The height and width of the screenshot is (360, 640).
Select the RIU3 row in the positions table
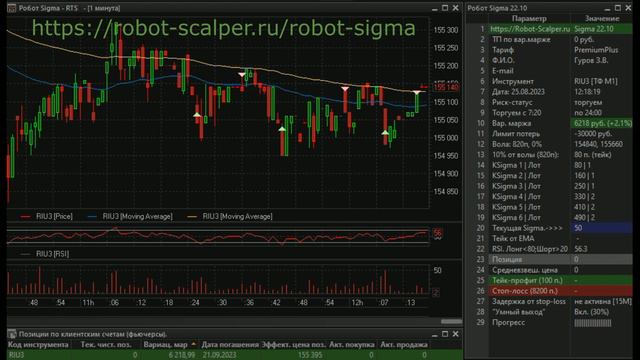(x=235, y=355)
